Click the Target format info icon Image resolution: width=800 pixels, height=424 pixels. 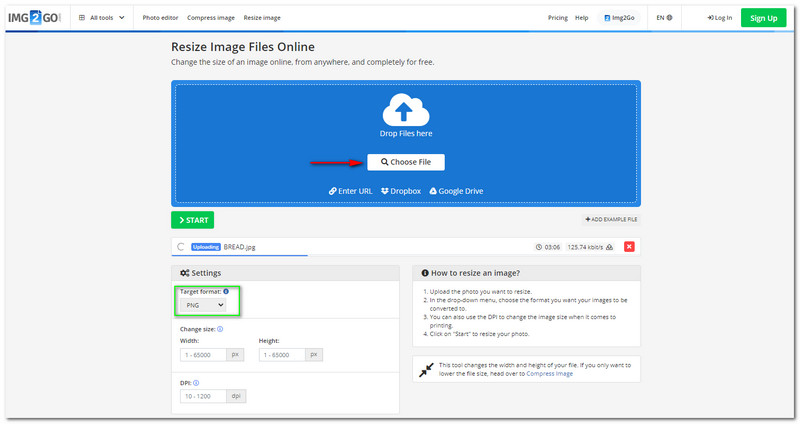[226, 291]
